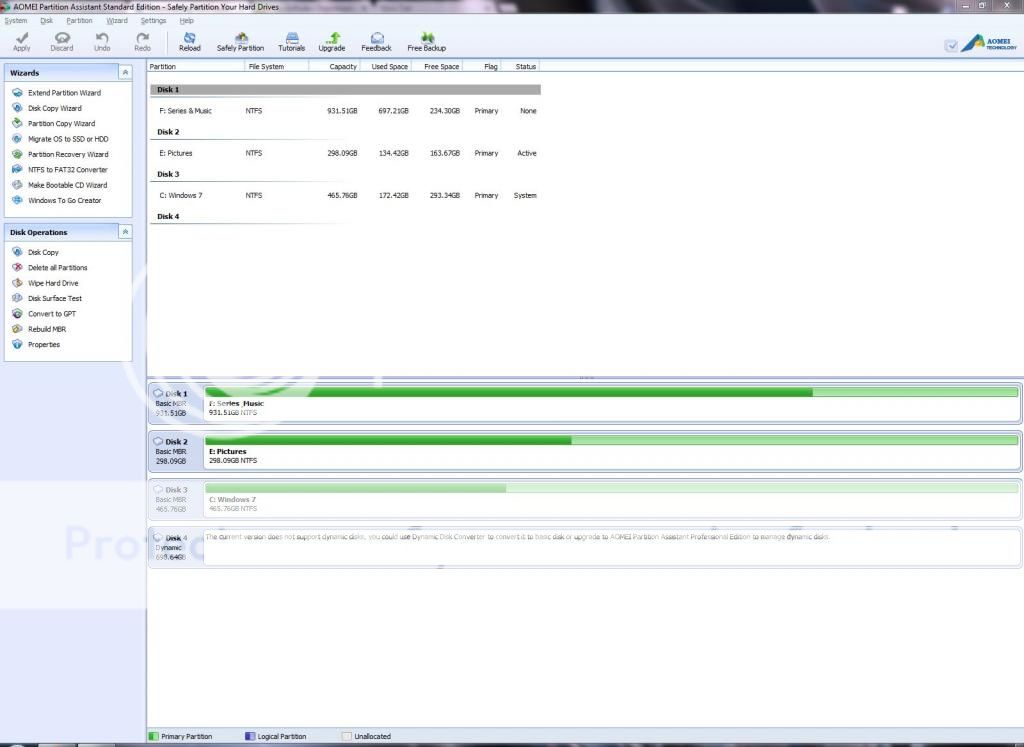Open the Safely Partition tool
Screen dimensions: 1024x747
(x=240, y=42)
